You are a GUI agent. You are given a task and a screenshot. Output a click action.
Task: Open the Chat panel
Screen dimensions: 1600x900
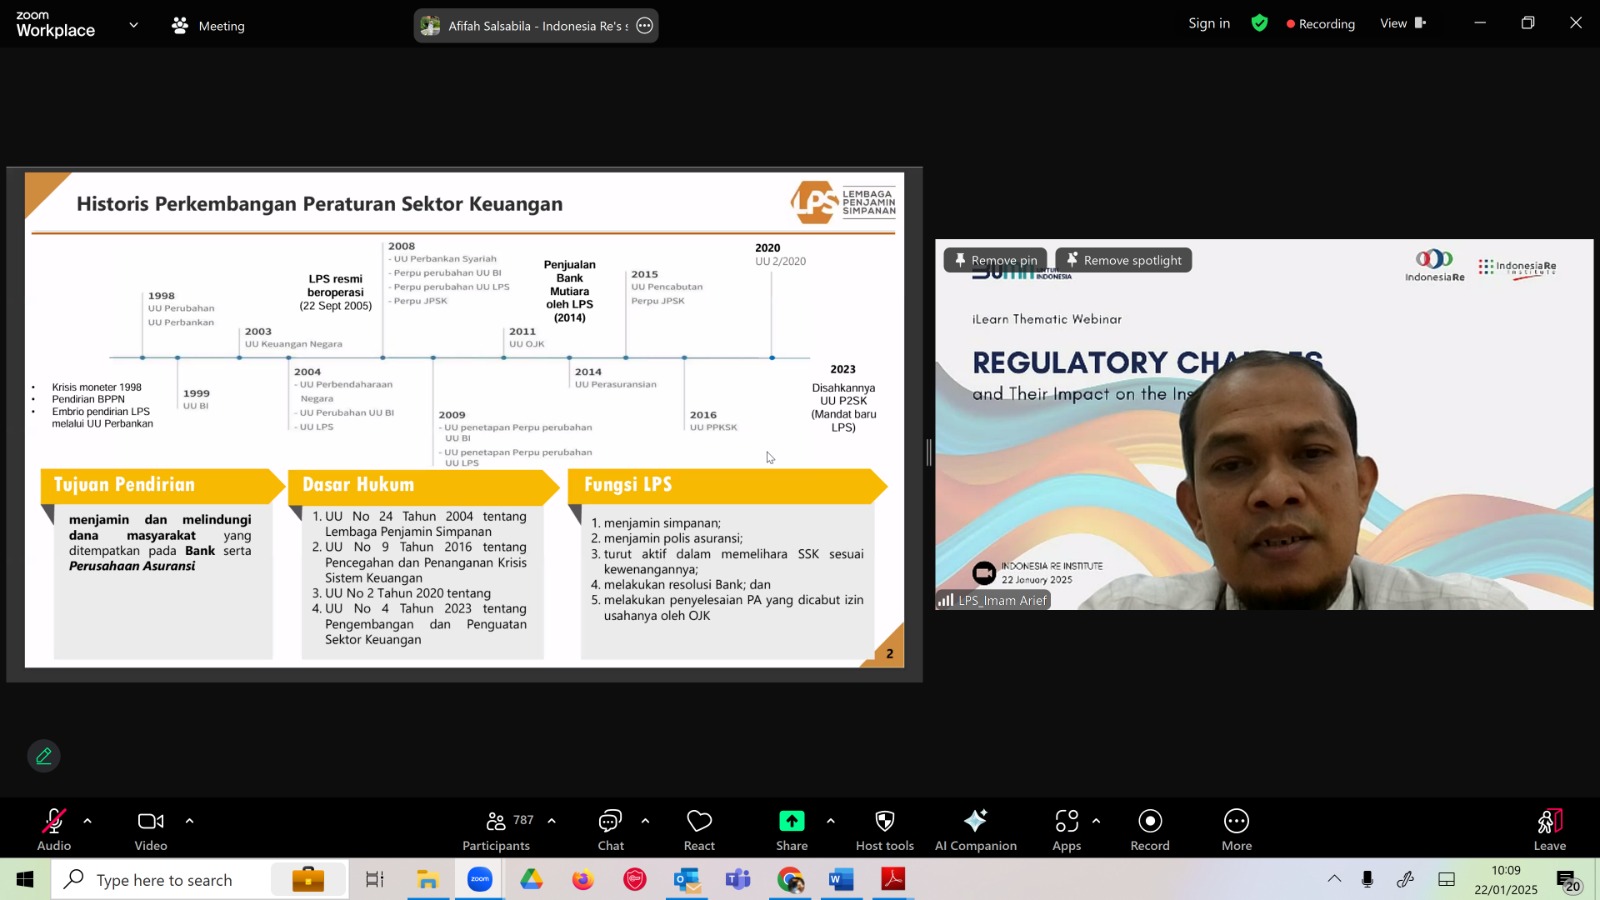[610, 830]
